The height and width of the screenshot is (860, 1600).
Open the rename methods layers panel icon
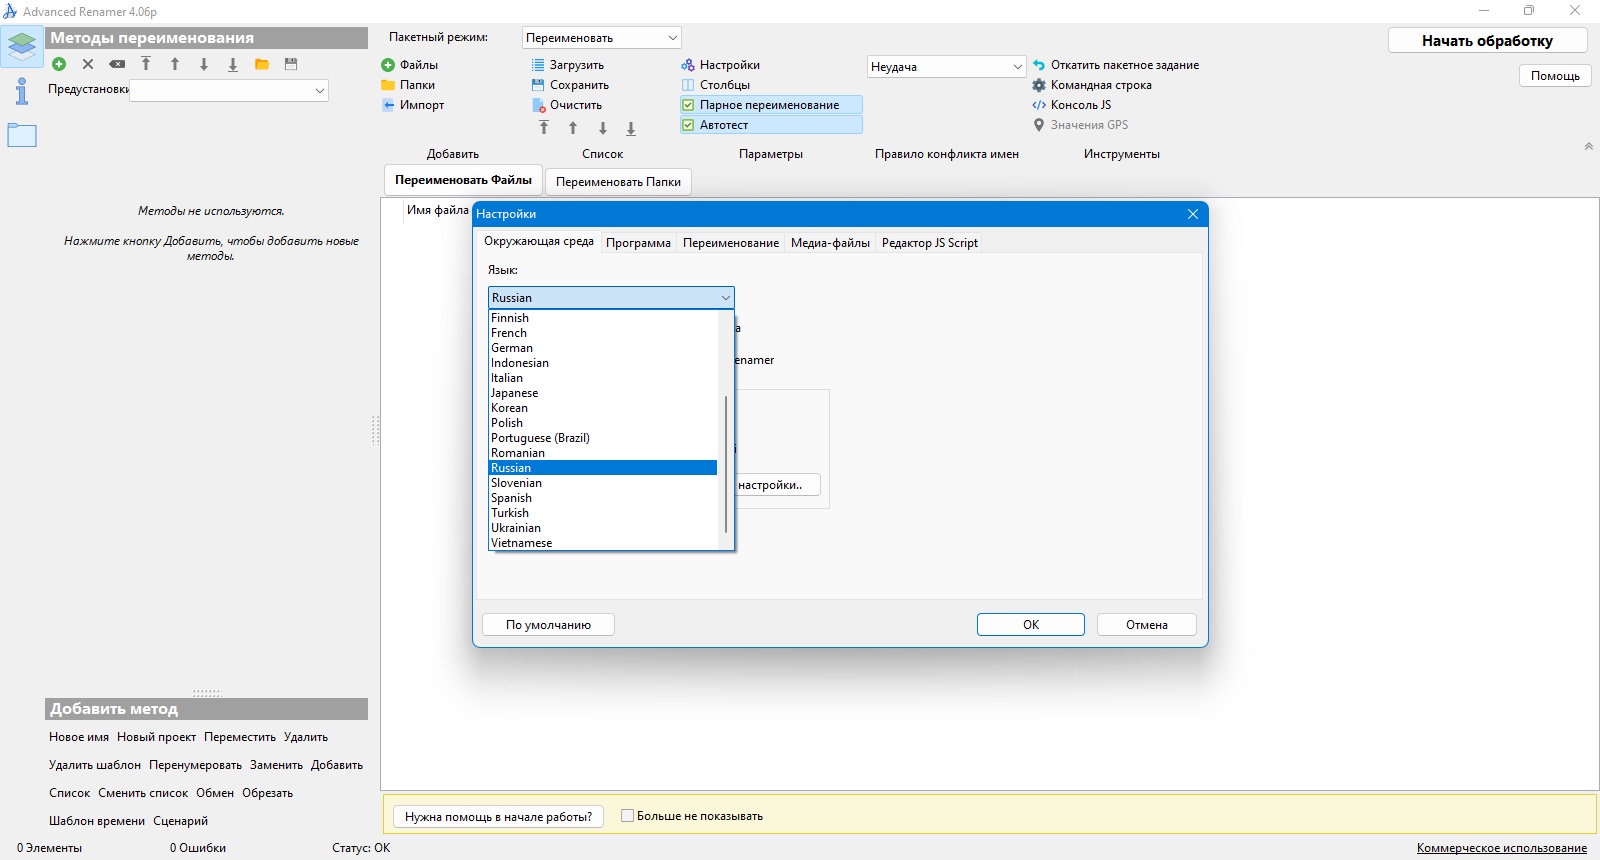click(x=22, y=46)
